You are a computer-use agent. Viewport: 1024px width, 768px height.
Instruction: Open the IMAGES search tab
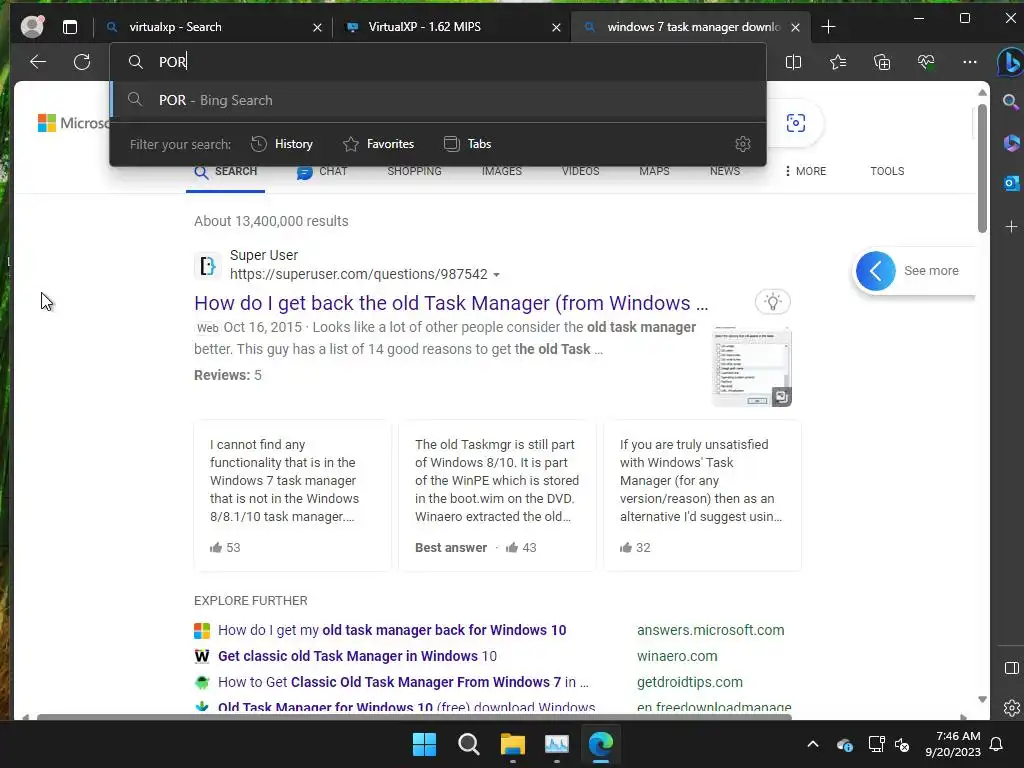(x=502, y=171)
